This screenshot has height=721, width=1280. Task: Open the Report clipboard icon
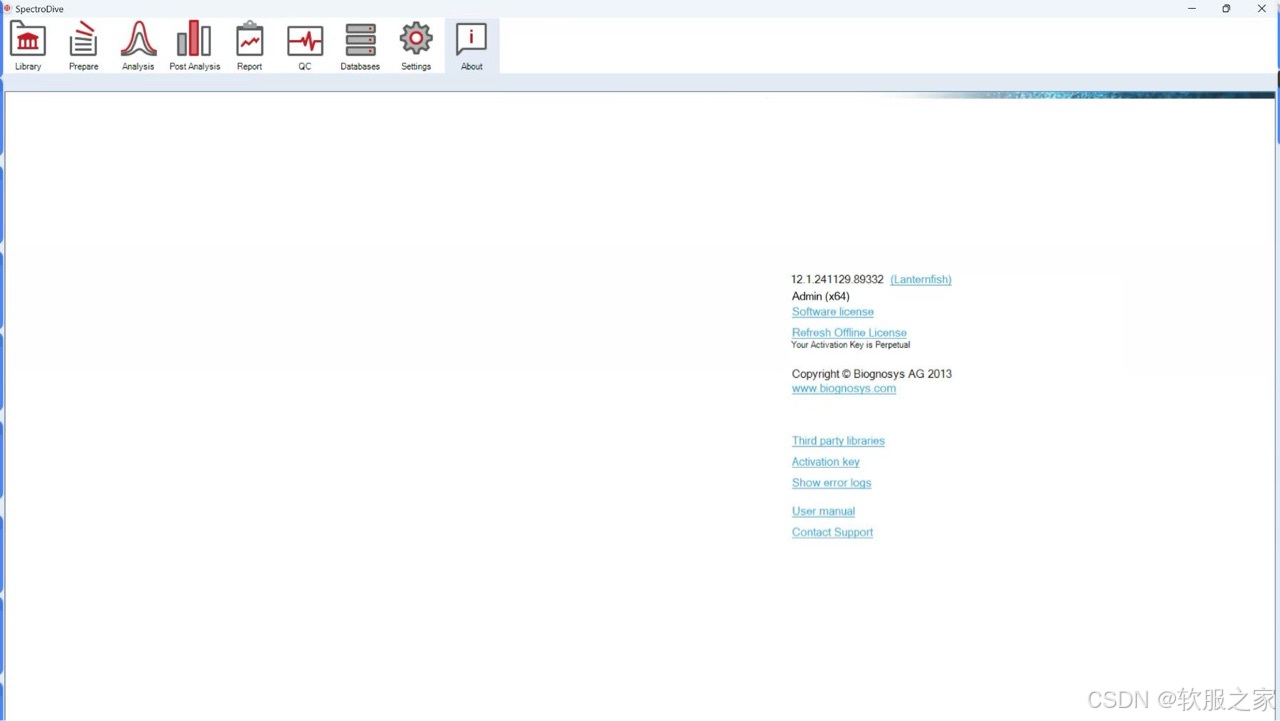coord(249,40)
